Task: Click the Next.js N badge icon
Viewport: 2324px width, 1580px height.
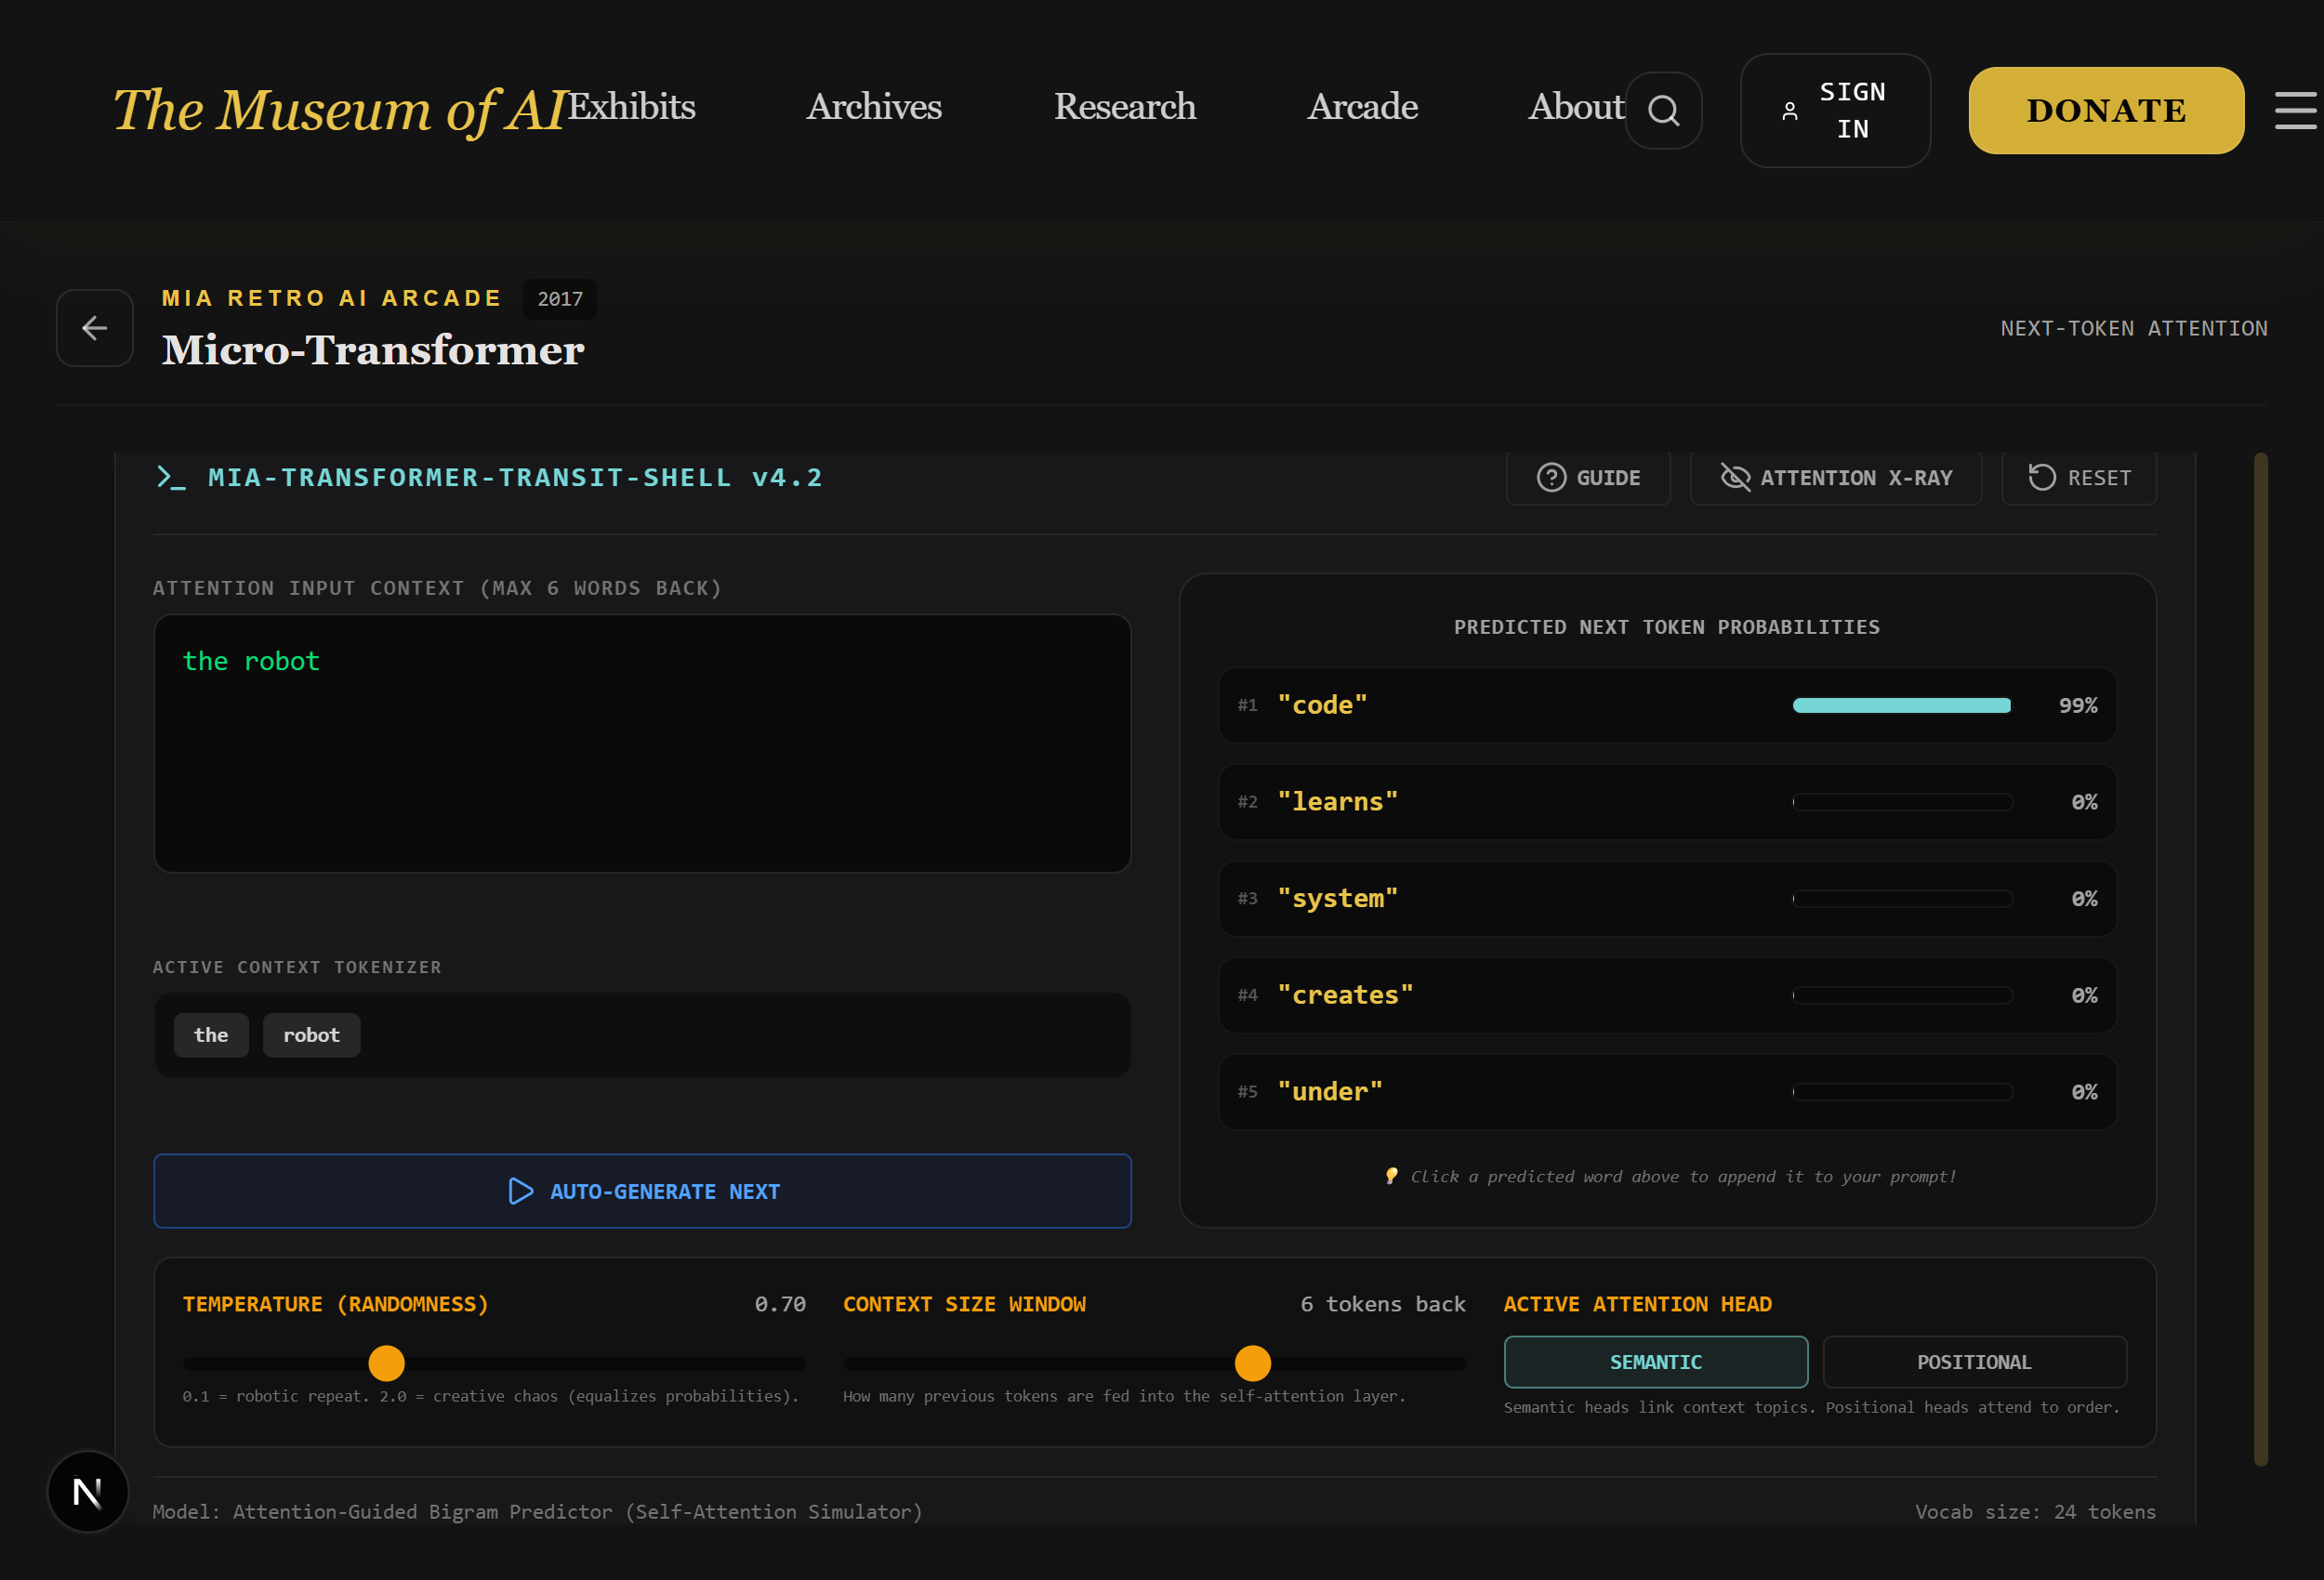Action: click(88, 1492)
